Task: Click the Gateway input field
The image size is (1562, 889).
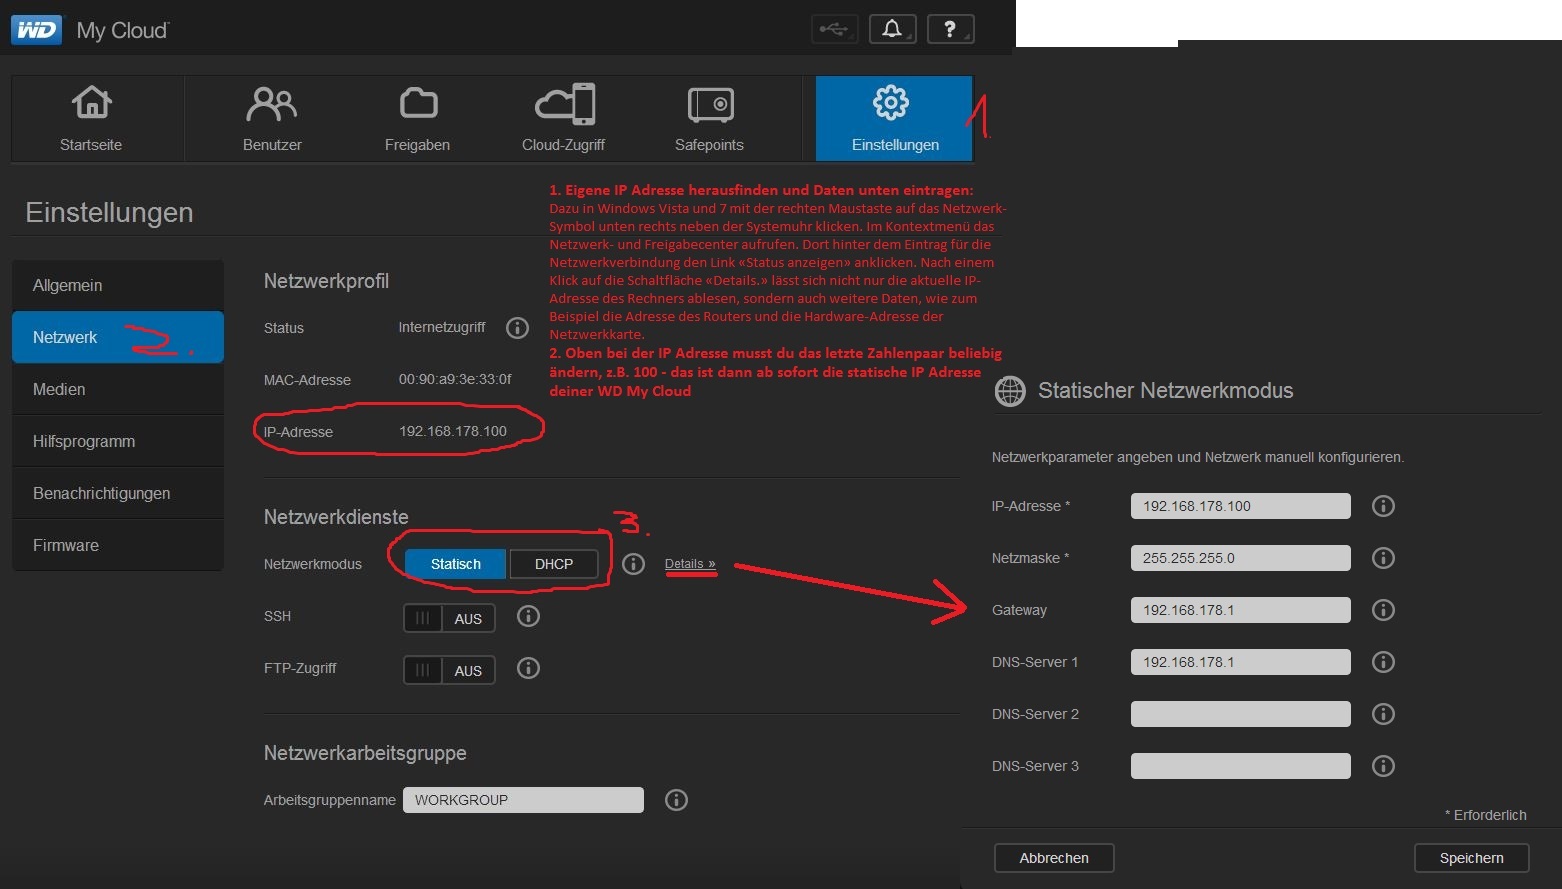Action: pyautogui.click(x=1240, y=610)
